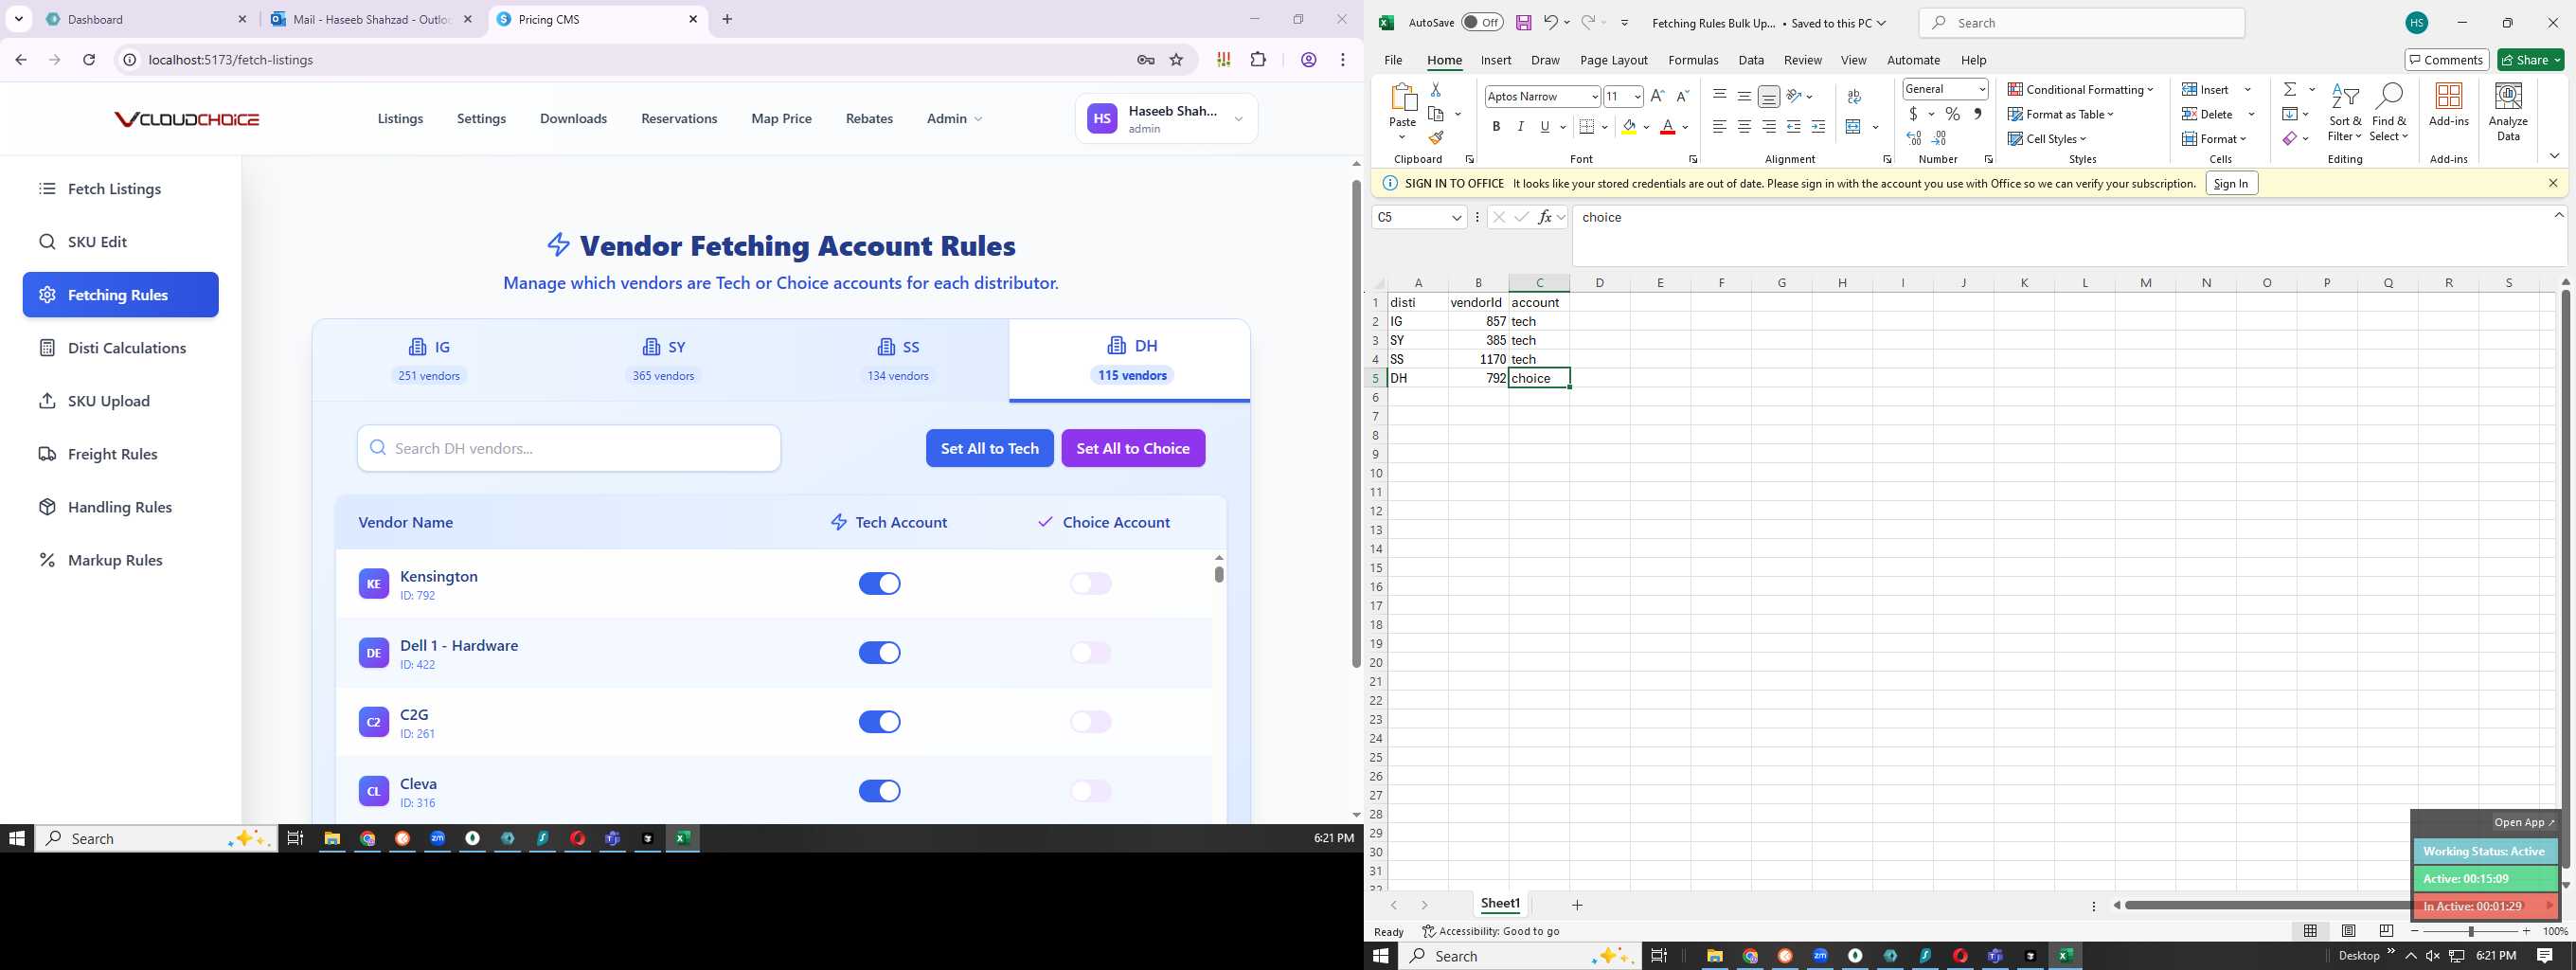This screenshot has height=970, width=2576.
Task: Click the Wrap Text icon in Excel
Action: [x=1854, y=96]
